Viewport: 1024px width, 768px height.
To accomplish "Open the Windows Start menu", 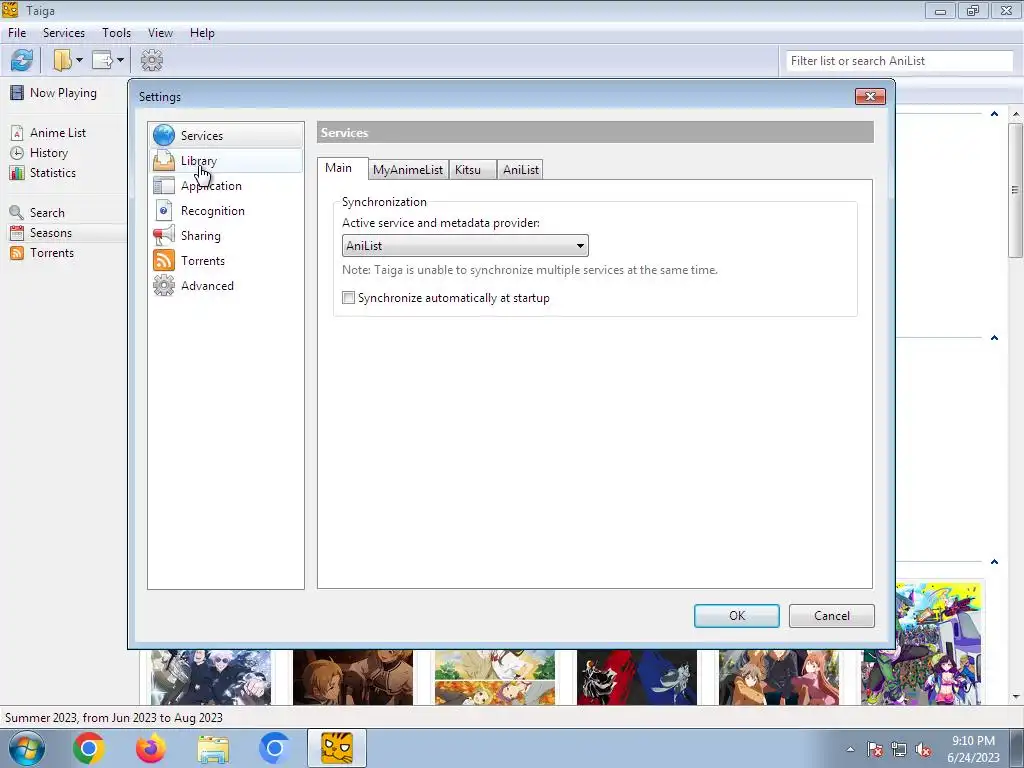I will [27, 748].
